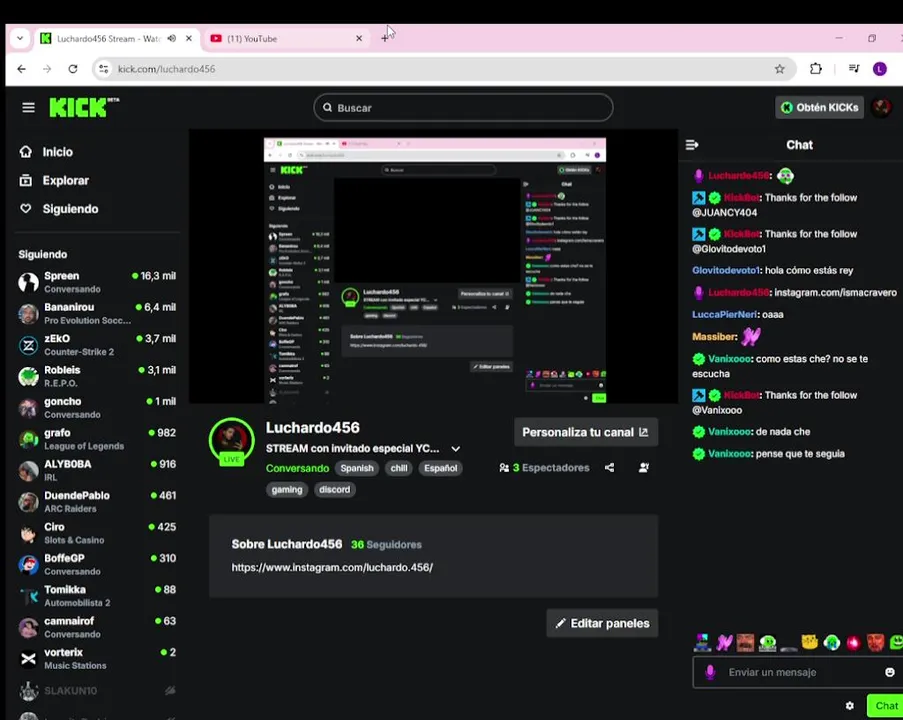Collapse the chat panel with arrow icon
Viewport: 903px width, 720px height.
(692, 145)
